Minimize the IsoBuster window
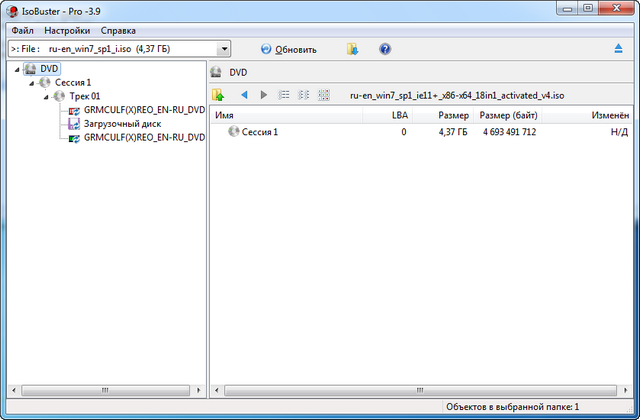 click(567, 8)
